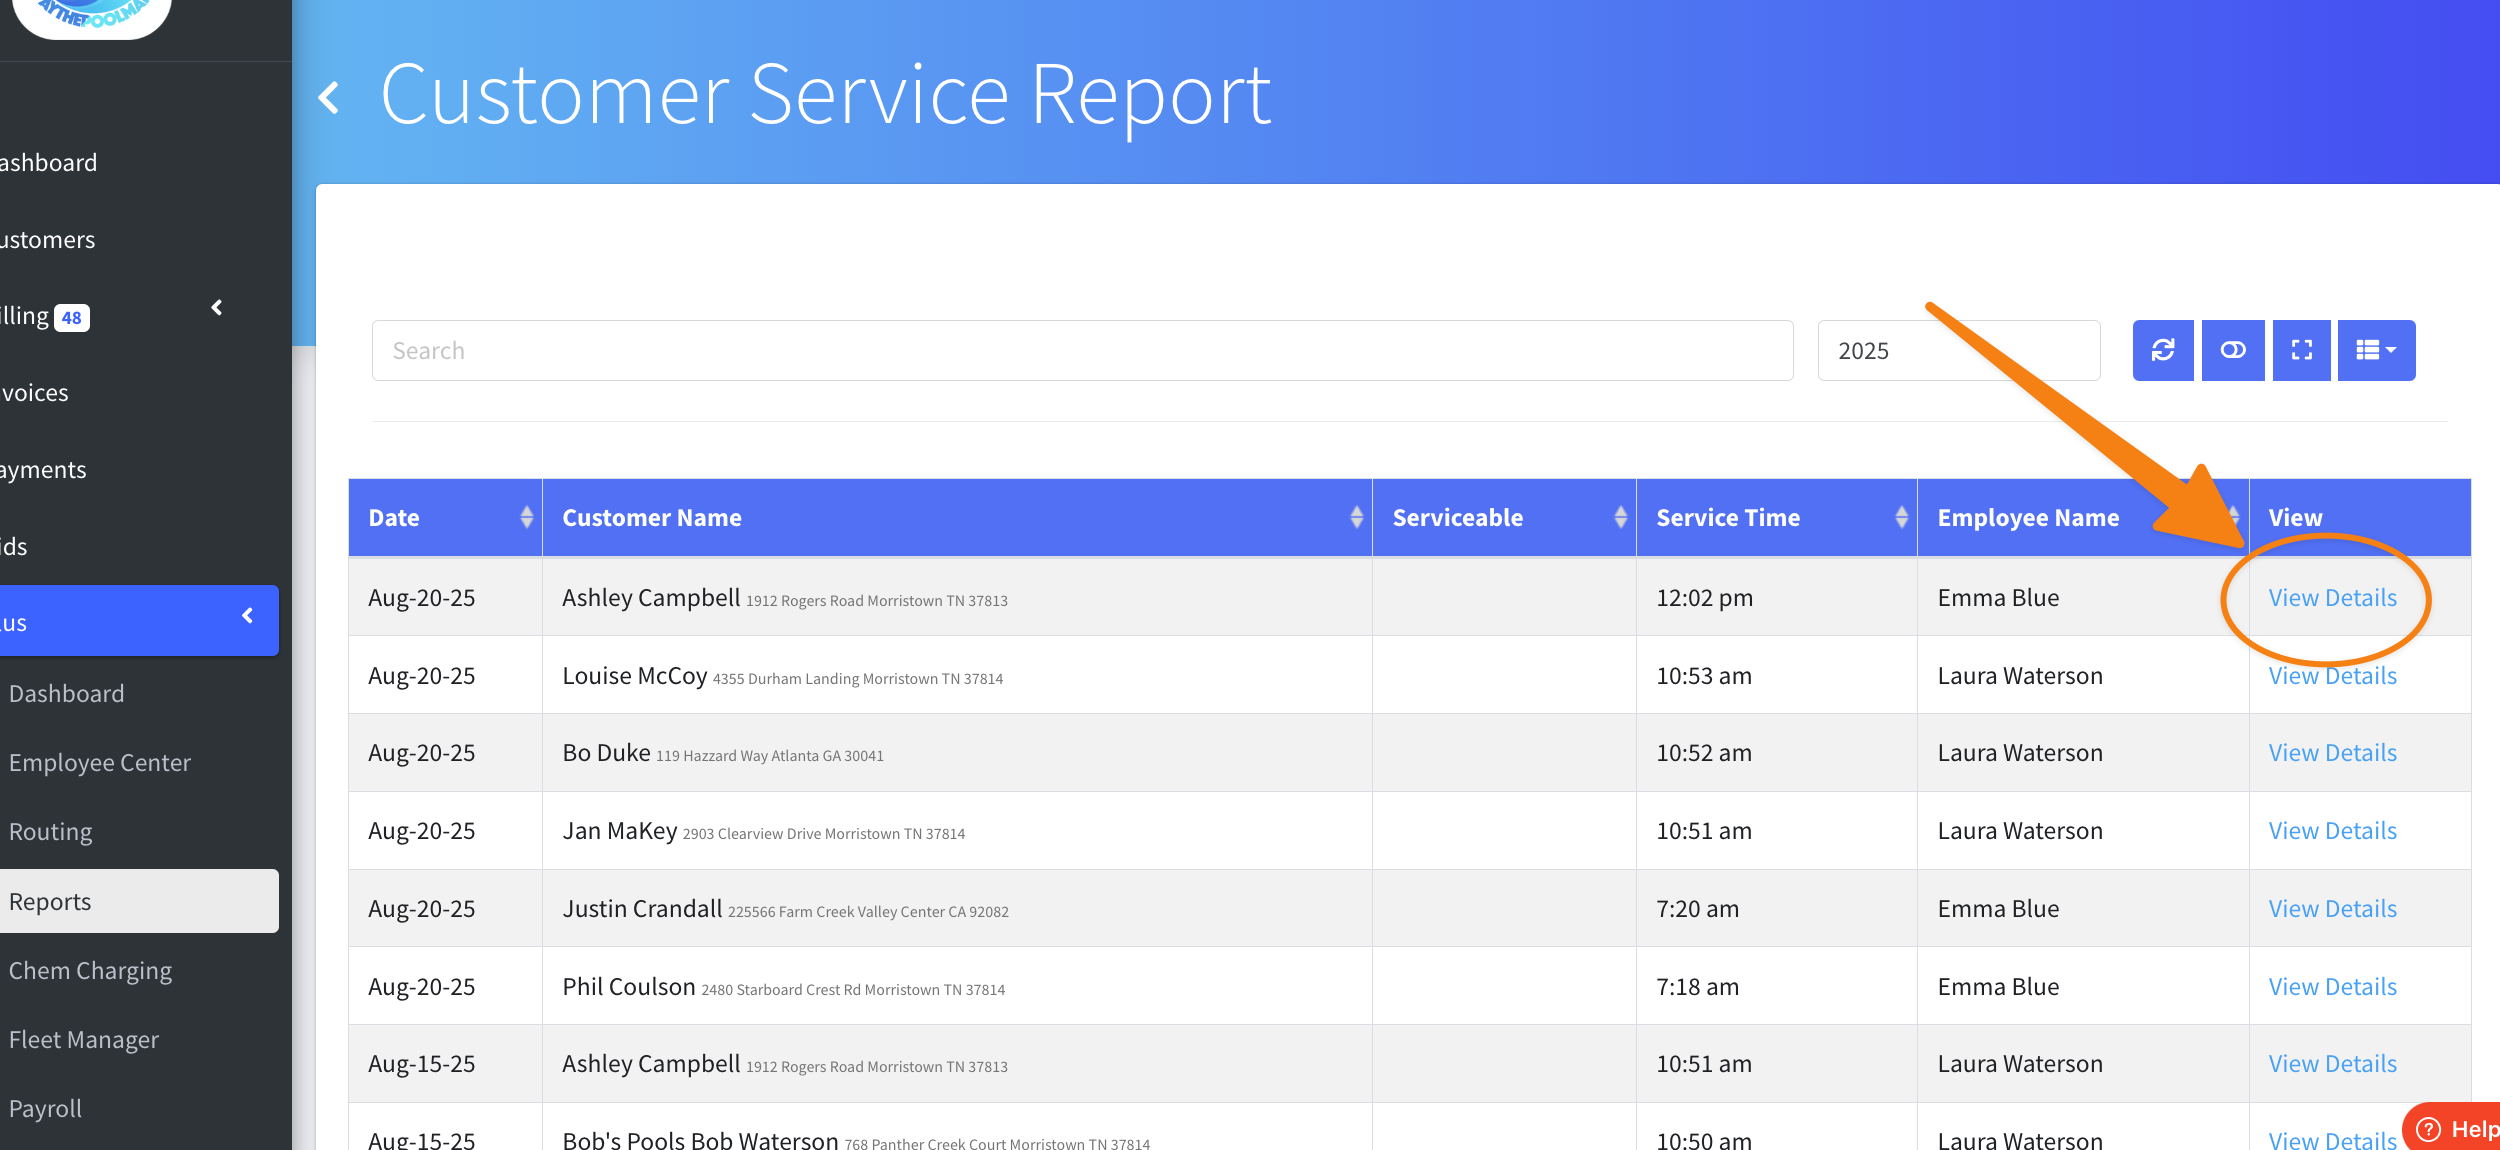2500x1150 pixels.
Task: Collapse the highlighted blue sidebar section chevron
Action: pyautogui.click(x=247, y=616)
